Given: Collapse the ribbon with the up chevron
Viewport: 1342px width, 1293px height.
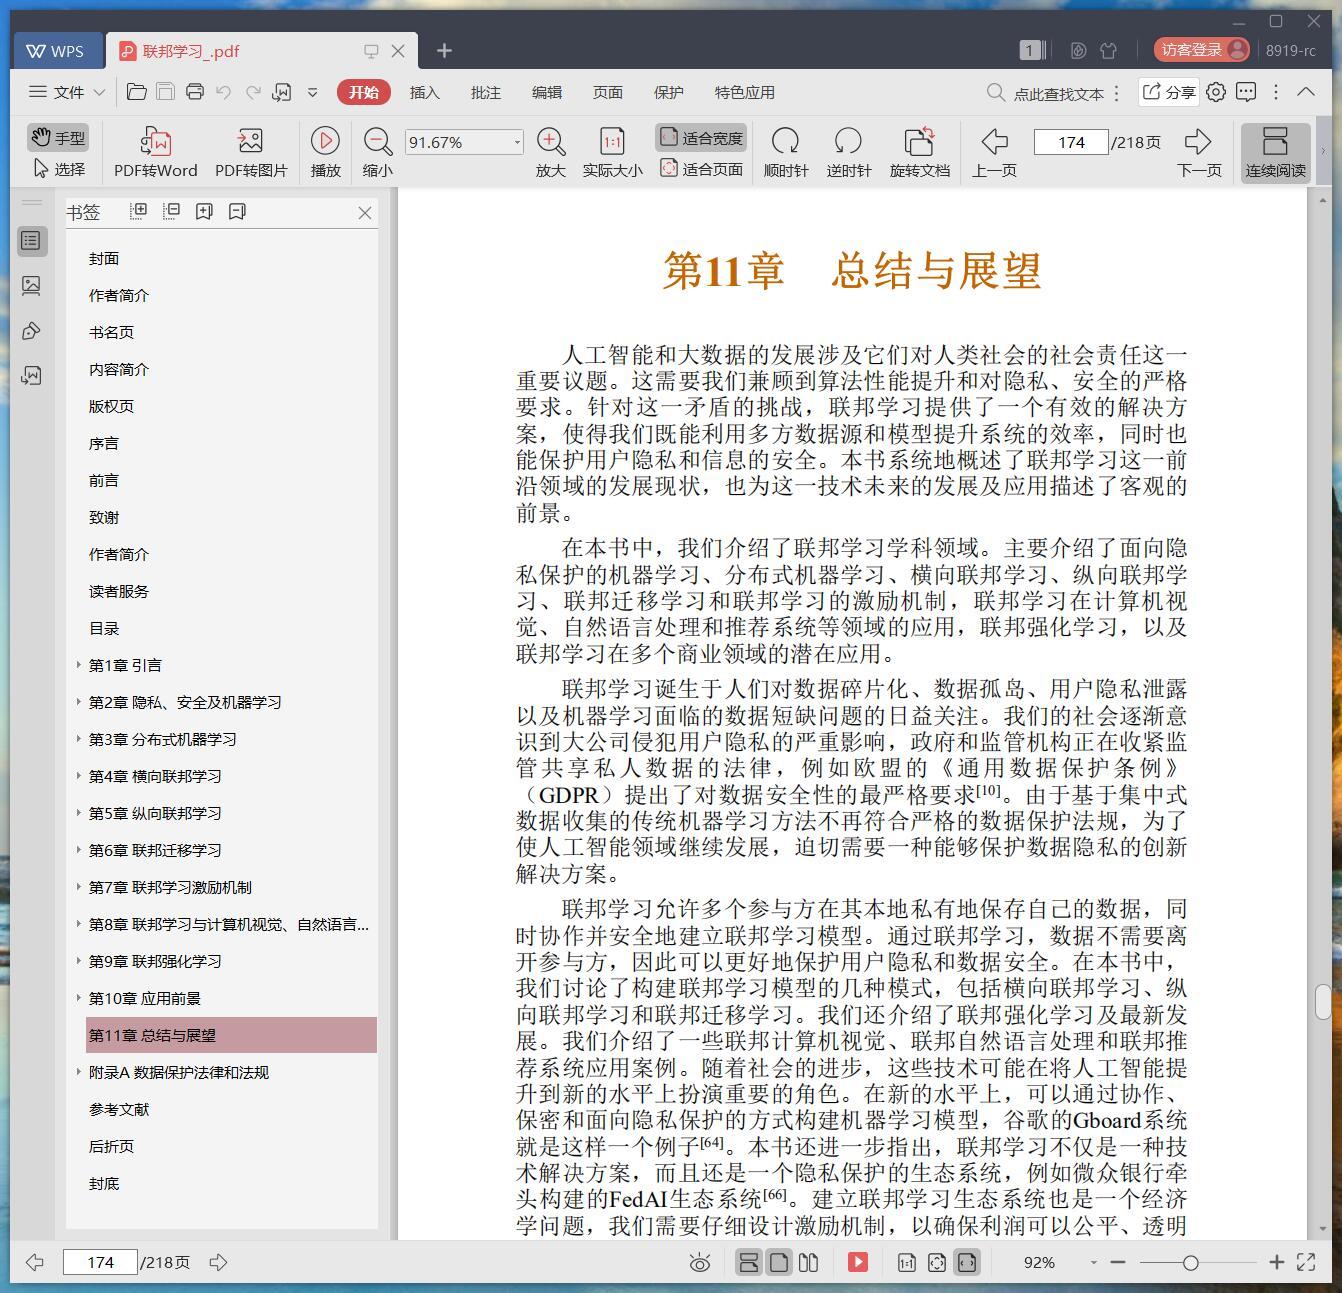Looking at the screenshot, I should click(x=1306, y=92).
